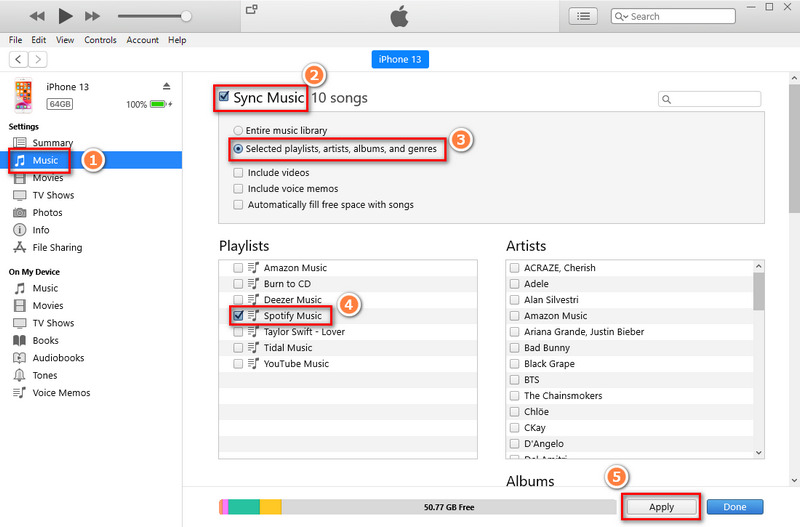Click the Play button

pos(65,16)
